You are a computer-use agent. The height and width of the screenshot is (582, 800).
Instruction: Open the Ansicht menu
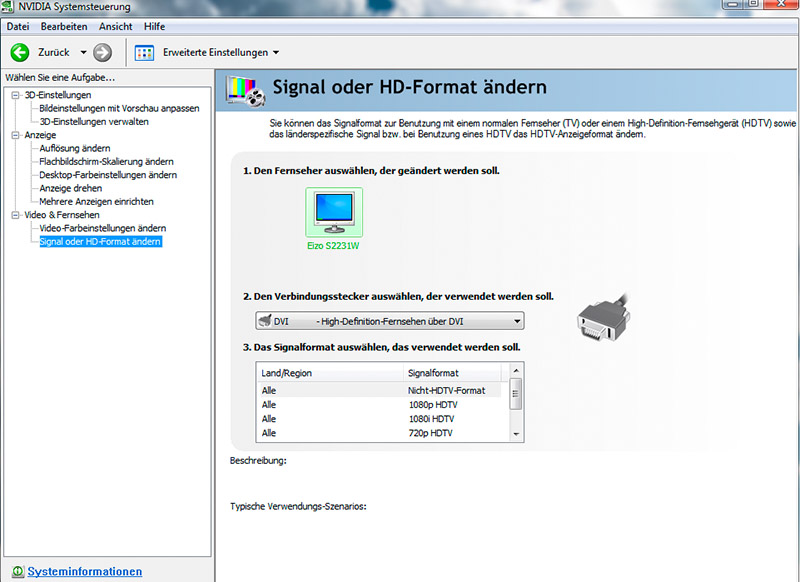coord(115,26)
